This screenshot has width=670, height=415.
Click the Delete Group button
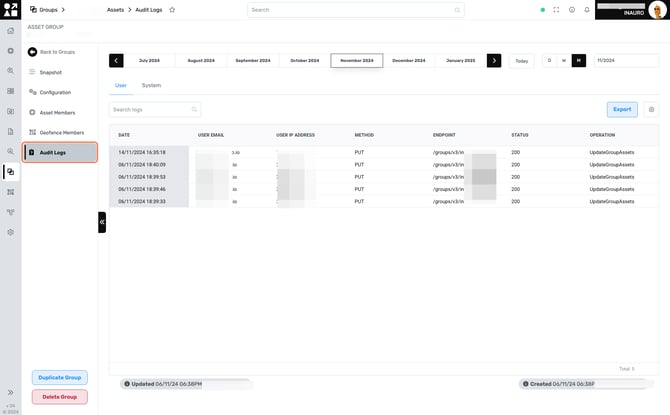[x=60, y=397]
